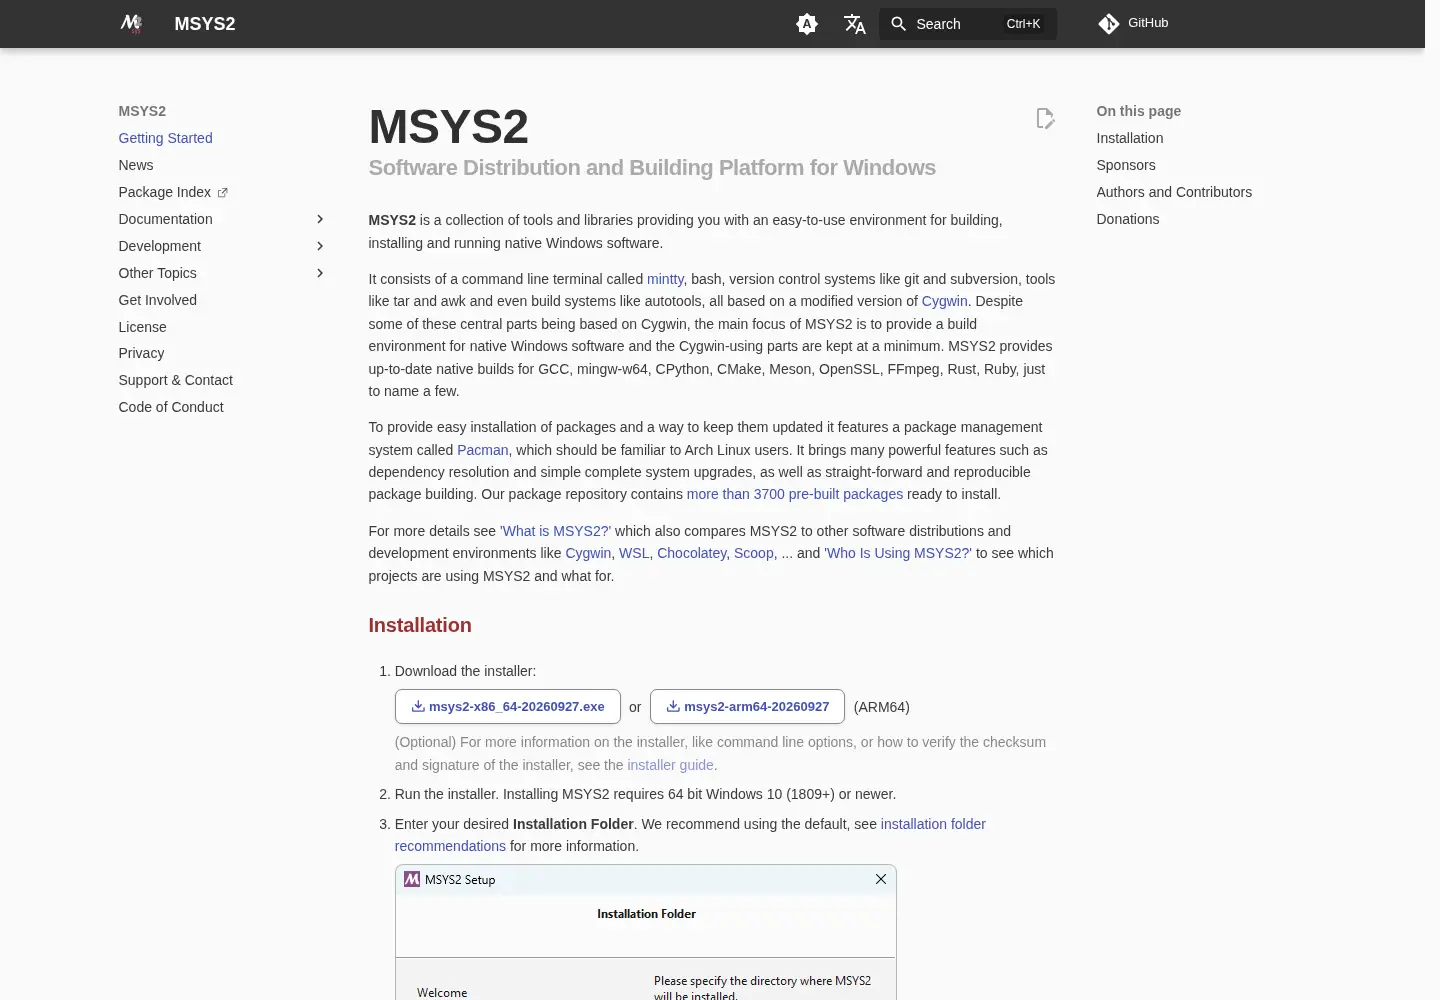Close the MSYS2 Setup dialog image
The image size is (1440, 1000).
881,879
